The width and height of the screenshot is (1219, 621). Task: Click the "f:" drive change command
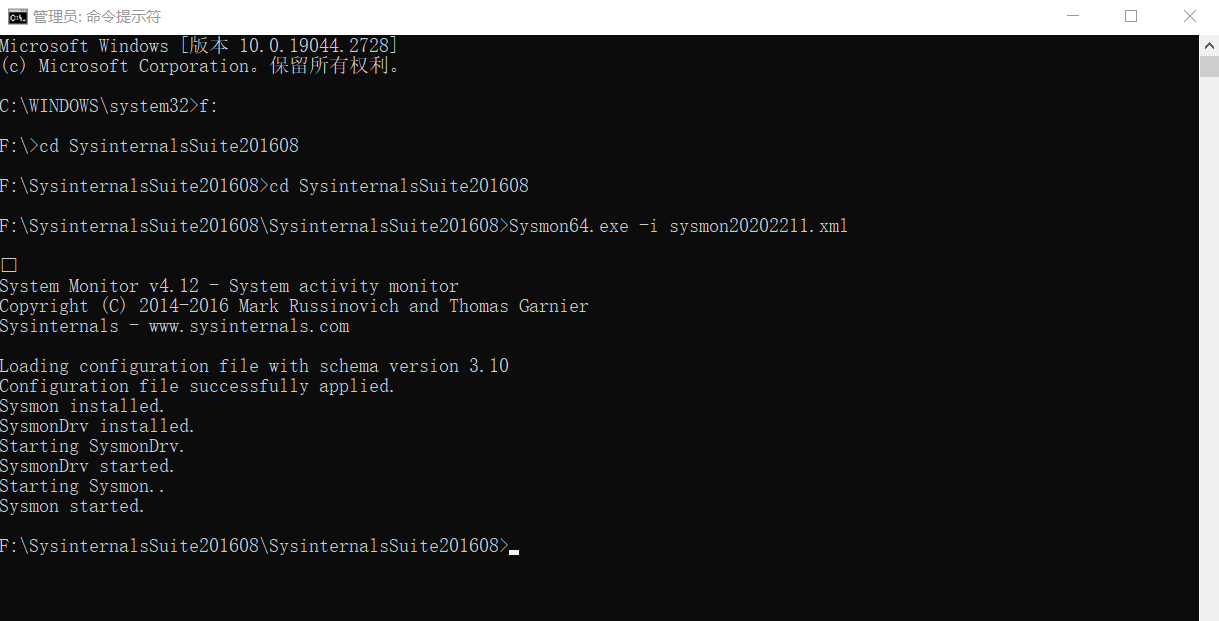click(208, 106)
